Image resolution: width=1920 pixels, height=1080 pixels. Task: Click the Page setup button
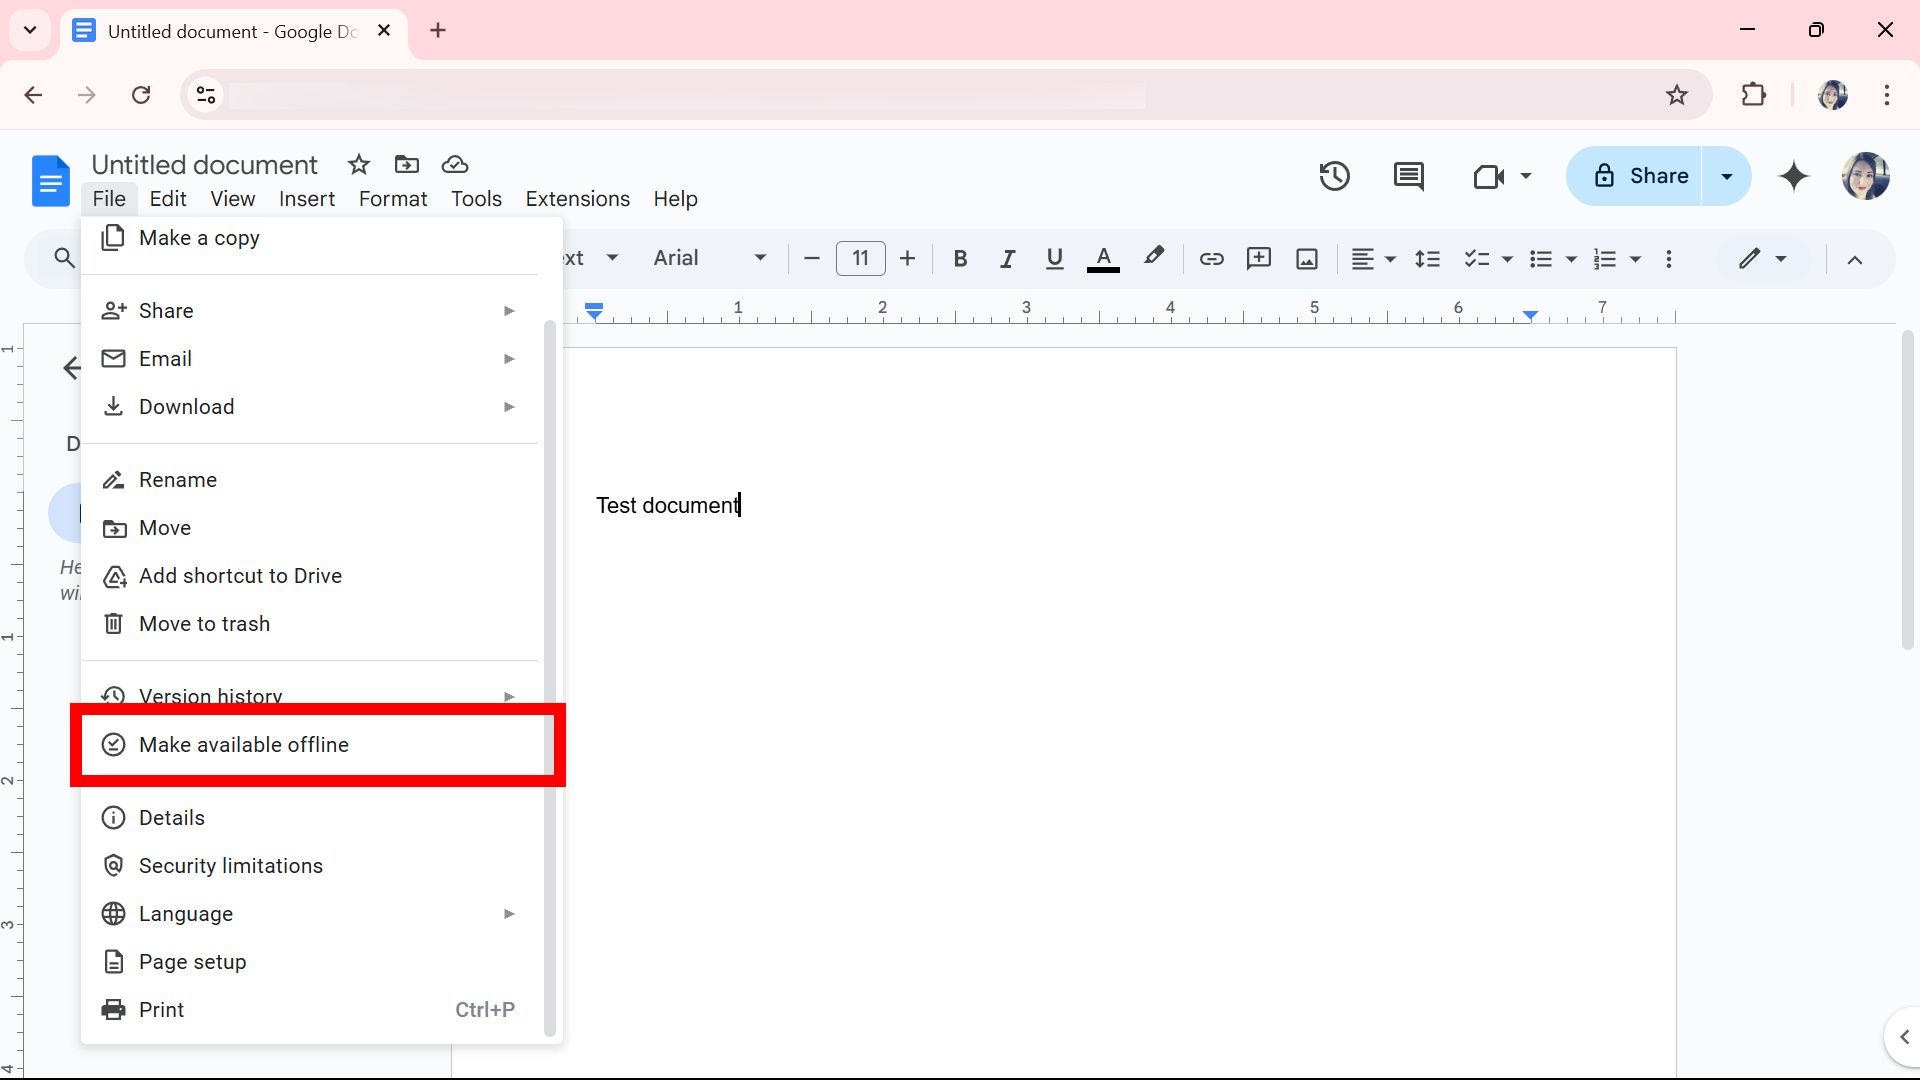coord(193,961)
